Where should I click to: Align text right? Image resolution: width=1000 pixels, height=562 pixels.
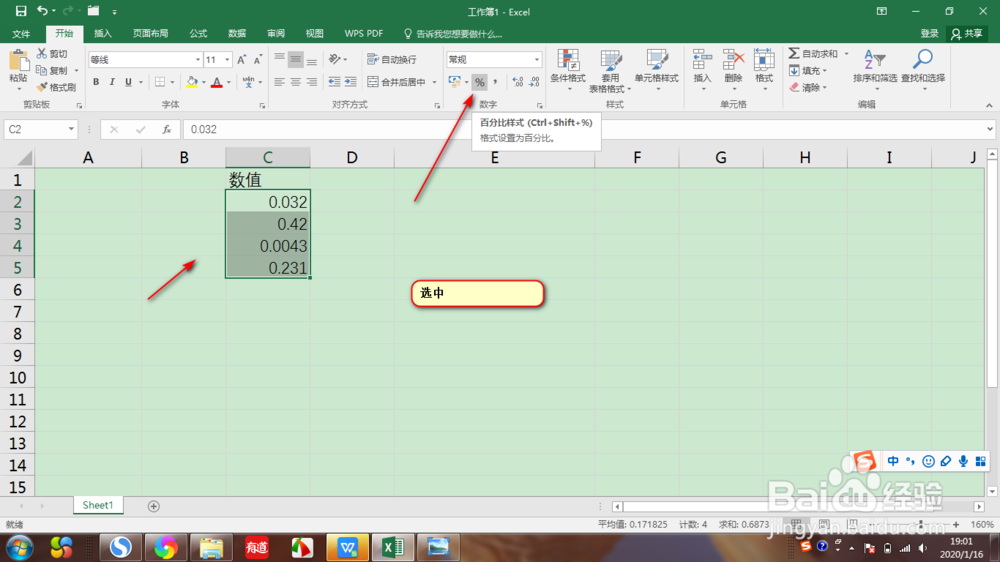tap(312, 82)
